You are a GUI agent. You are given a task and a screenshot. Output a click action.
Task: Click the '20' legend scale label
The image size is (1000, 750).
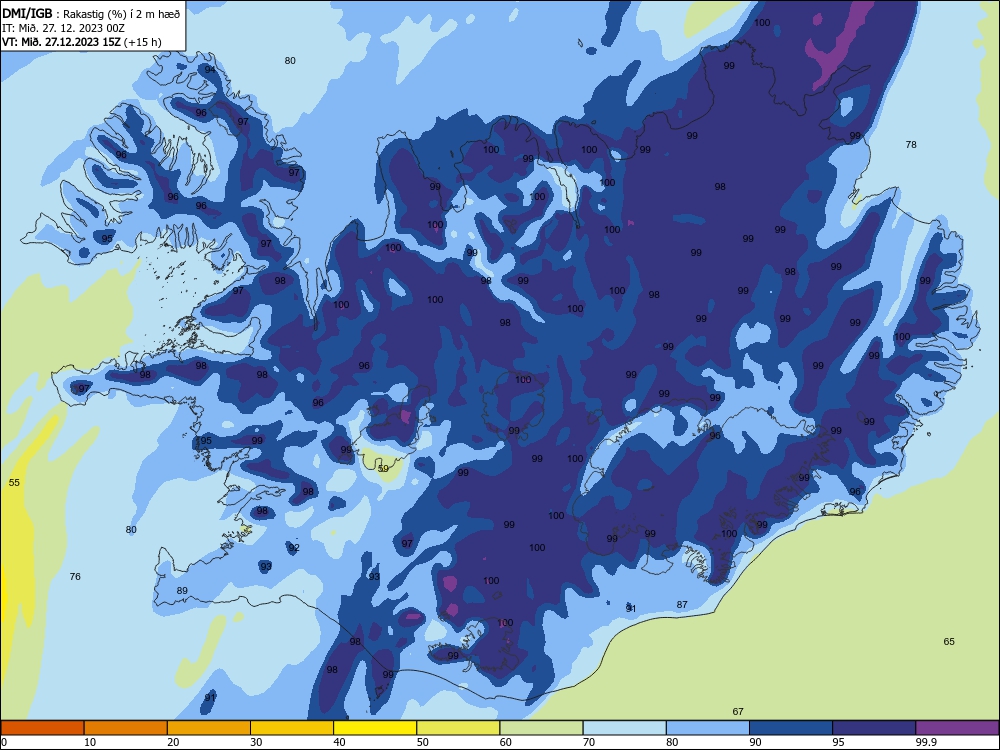pyautogui.click(x=173, y=742)
